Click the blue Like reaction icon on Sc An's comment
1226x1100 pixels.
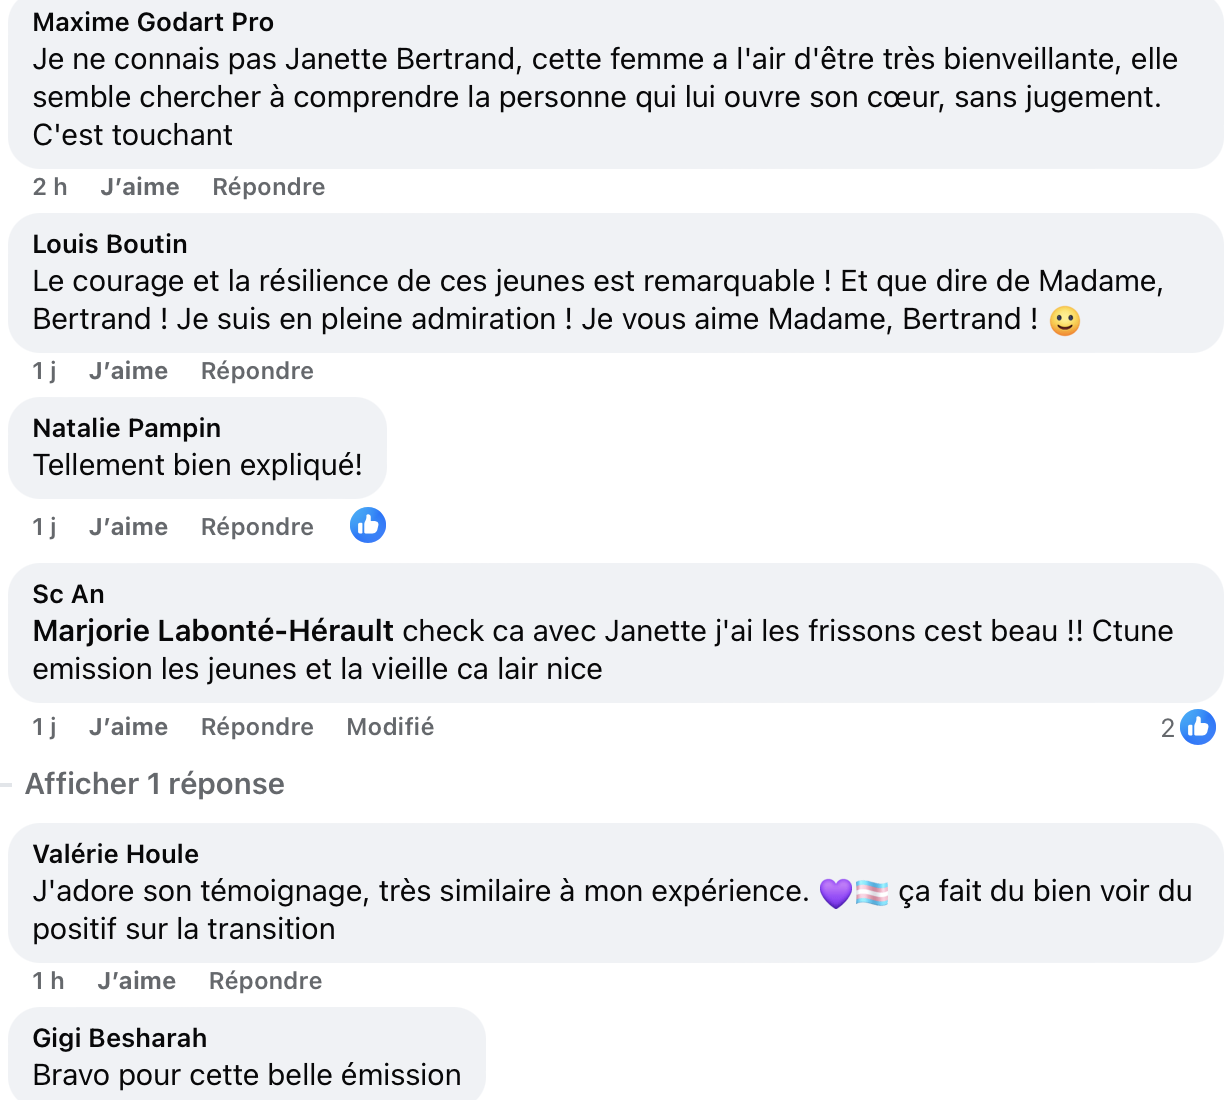pos(1199,727)
